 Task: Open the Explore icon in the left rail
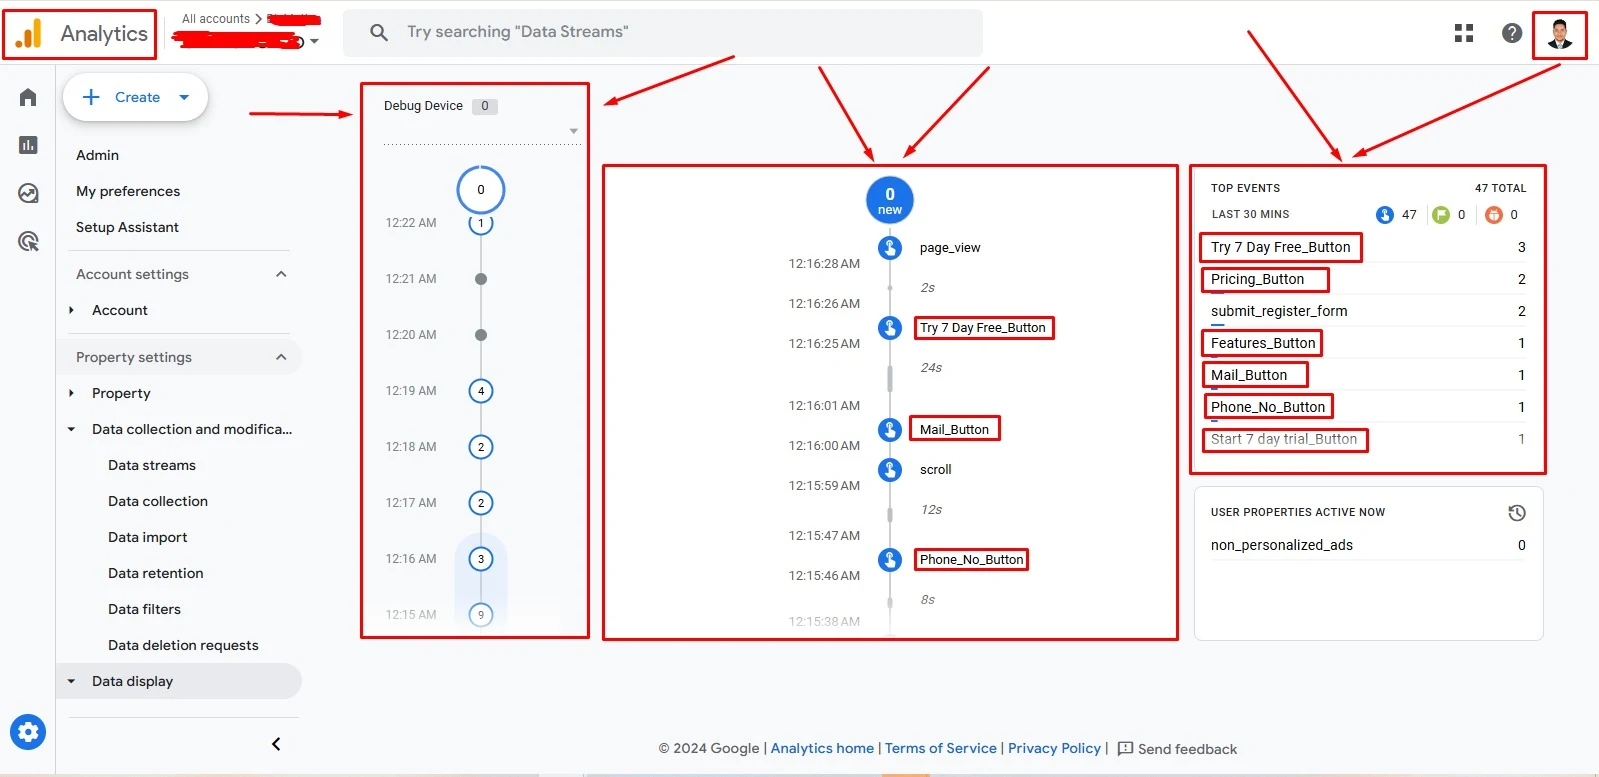click(28, 193)
